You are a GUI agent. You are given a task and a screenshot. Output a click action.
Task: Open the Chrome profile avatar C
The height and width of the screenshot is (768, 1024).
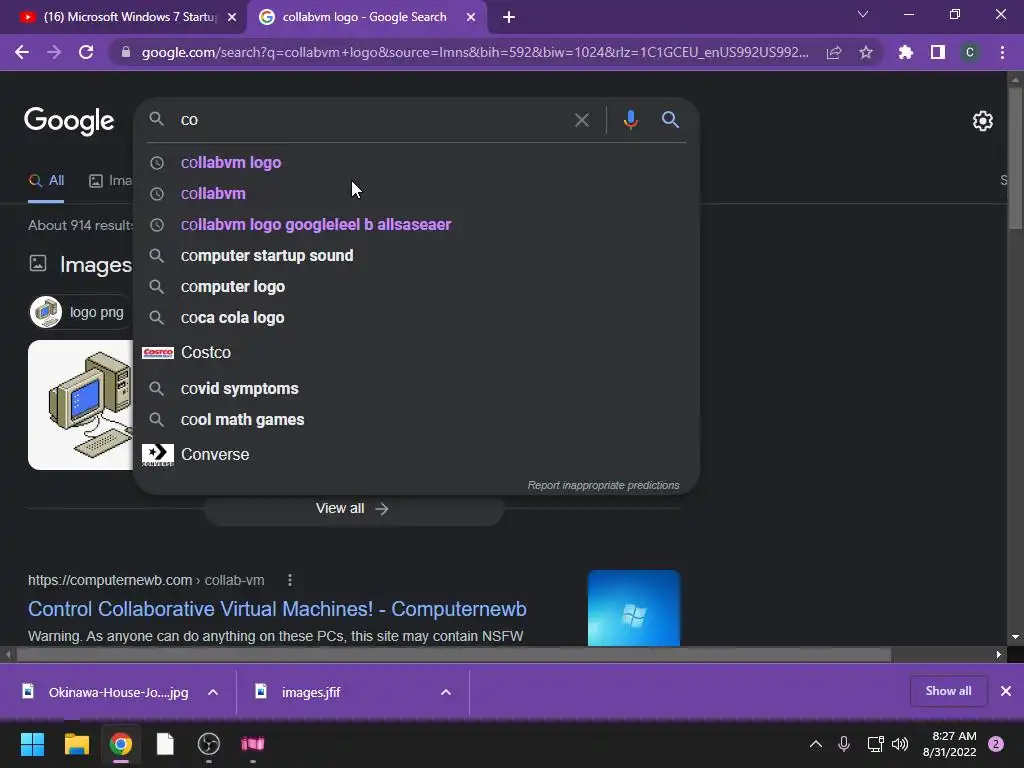click(x=970, y=52)
